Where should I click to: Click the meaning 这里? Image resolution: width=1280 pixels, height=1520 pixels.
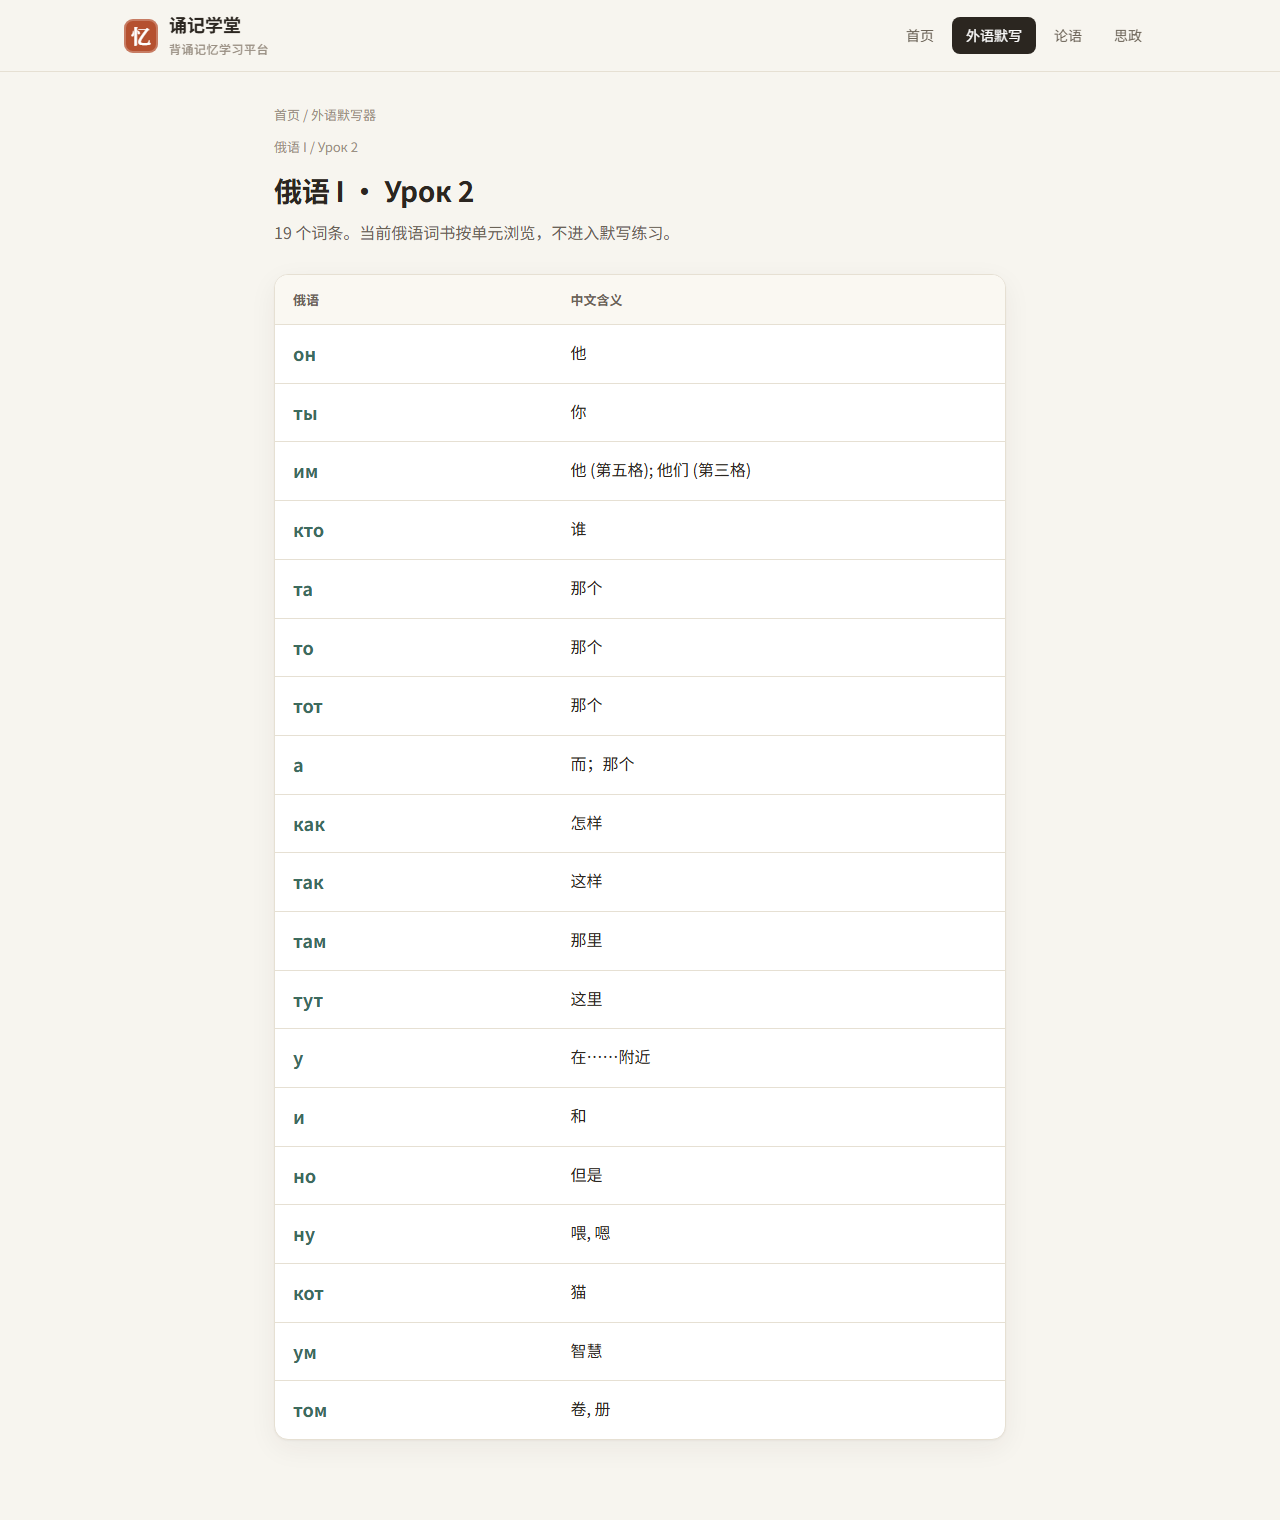586,999
